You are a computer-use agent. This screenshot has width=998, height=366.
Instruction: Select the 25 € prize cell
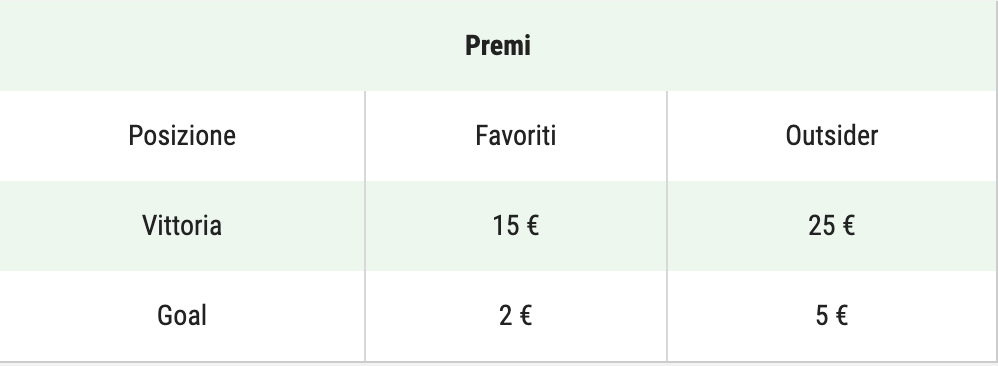[x=831, y=226]
